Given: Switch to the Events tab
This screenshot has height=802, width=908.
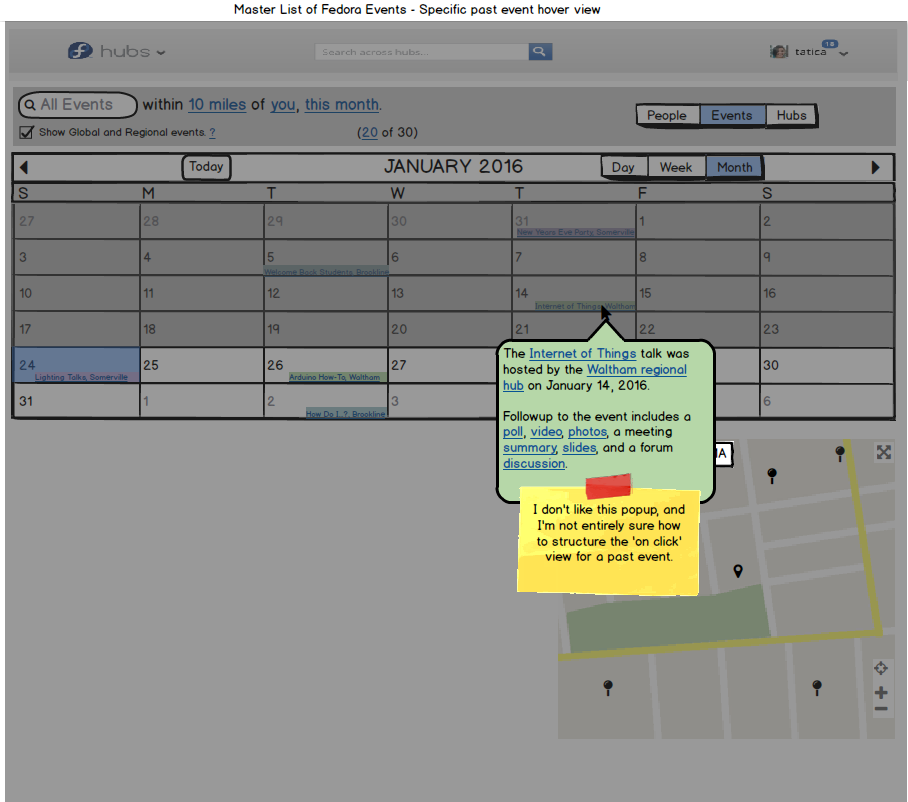Looking at the screenshot, I should pos(732,115).
